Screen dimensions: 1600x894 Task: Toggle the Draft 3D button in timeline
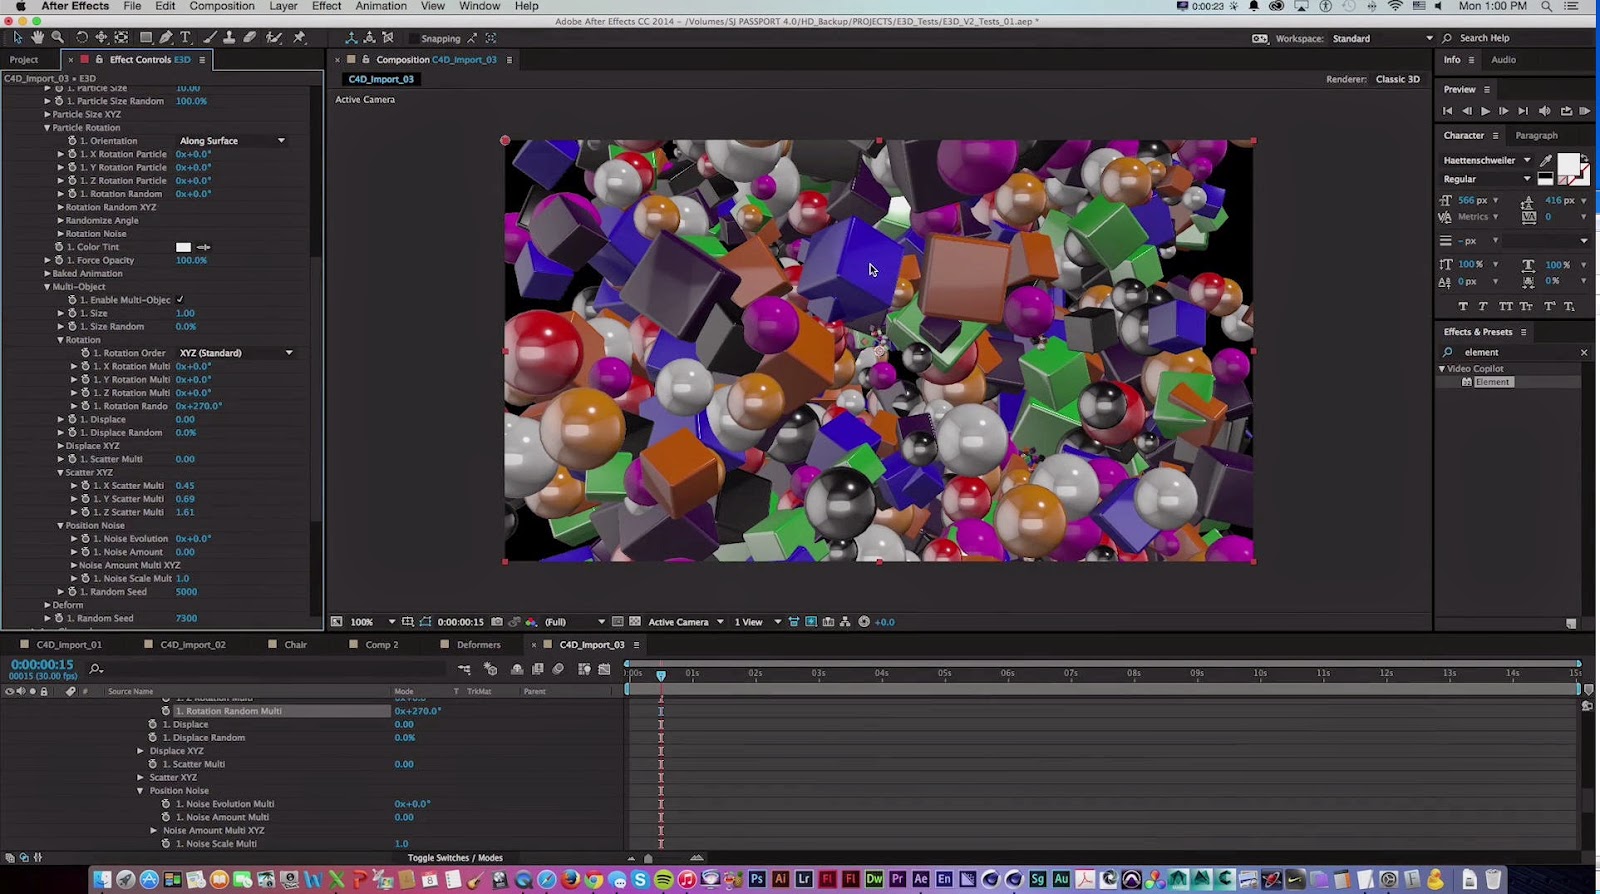click(491, 669)
